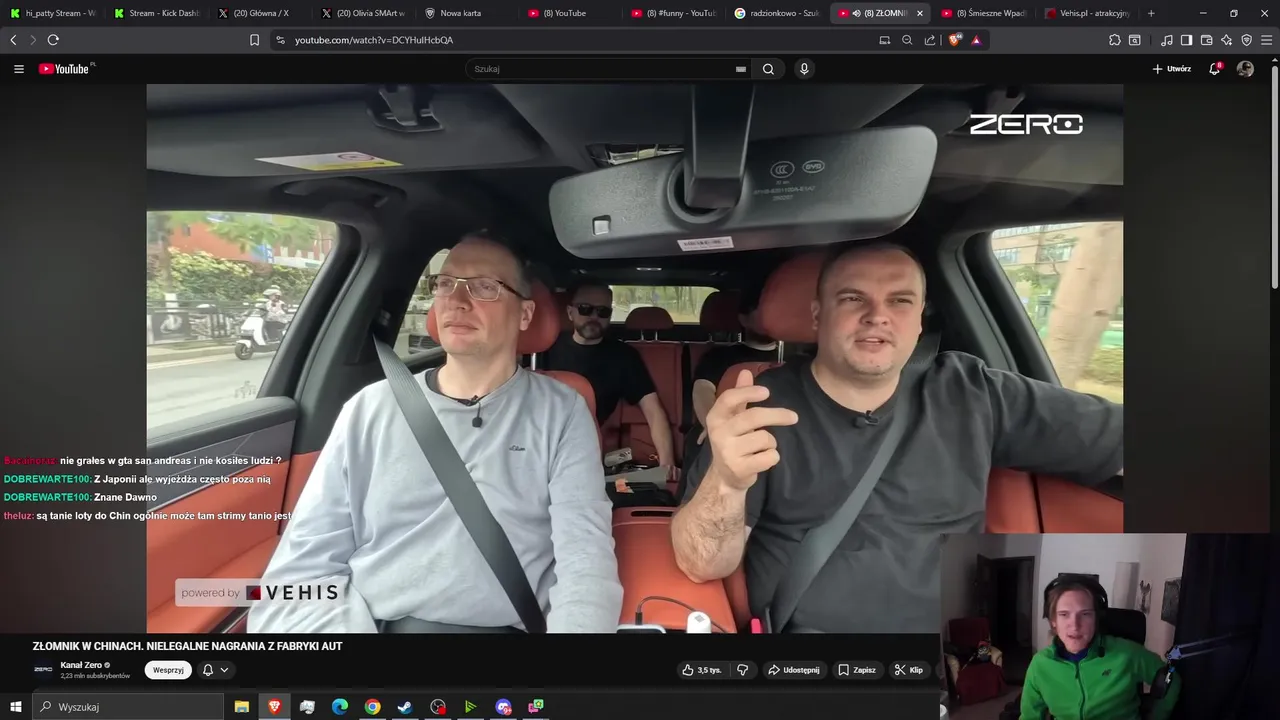Click the Klip clip button
Screen dimensions: 1280x720
tap(909, 670)
